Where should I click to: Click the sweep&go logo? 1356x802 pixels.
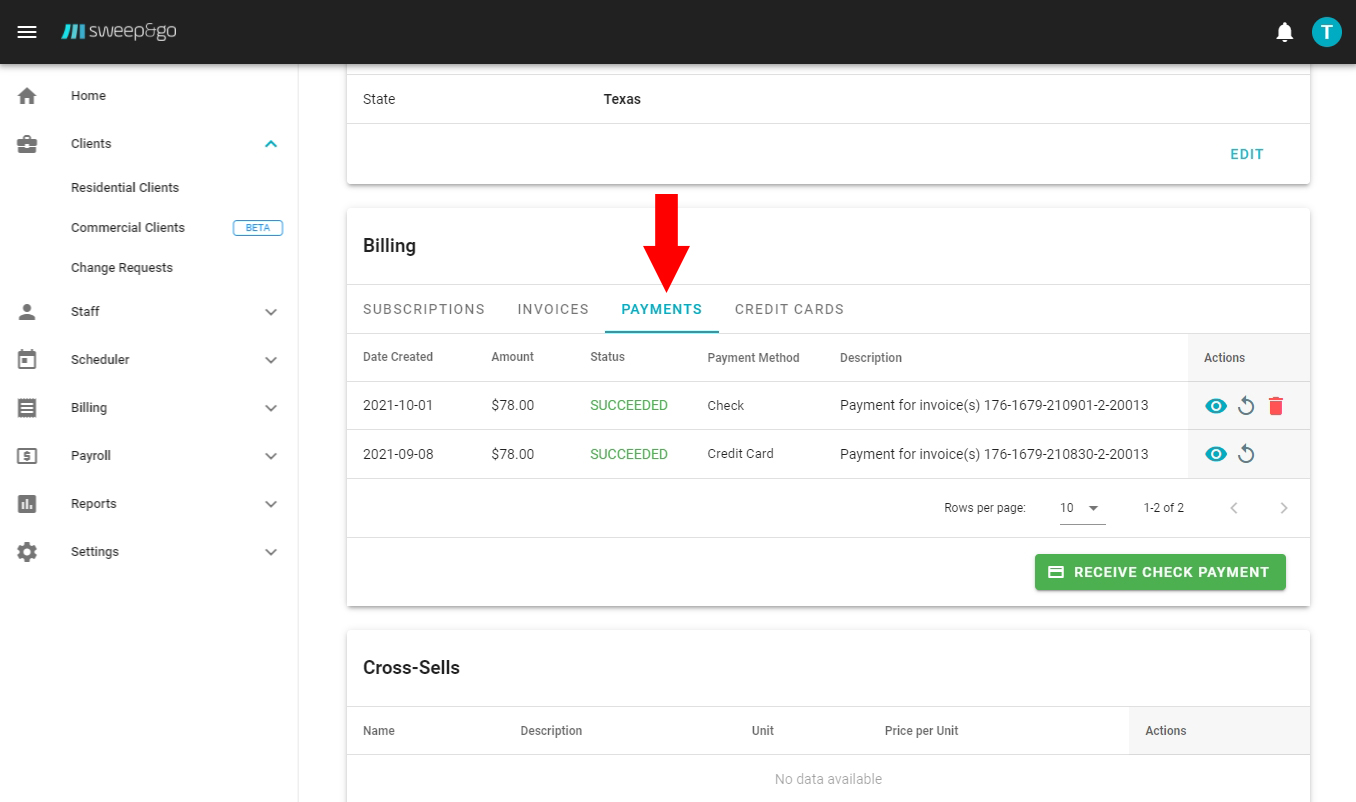coord(119,32)
